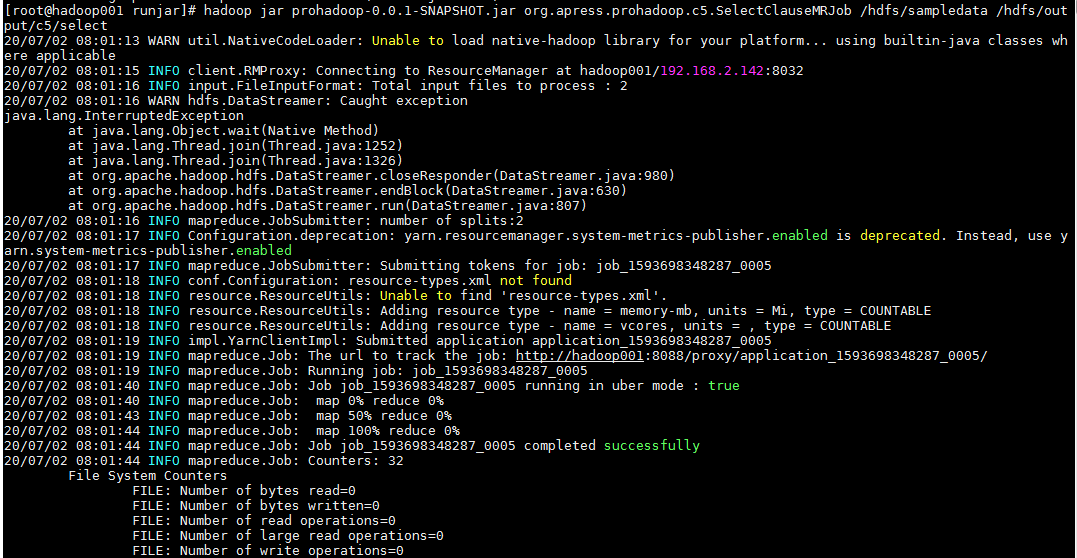1077x558 pixels.
Task: Click the green 'true' for uber mode
Action: pyautogui.click(x=724, y=386)
